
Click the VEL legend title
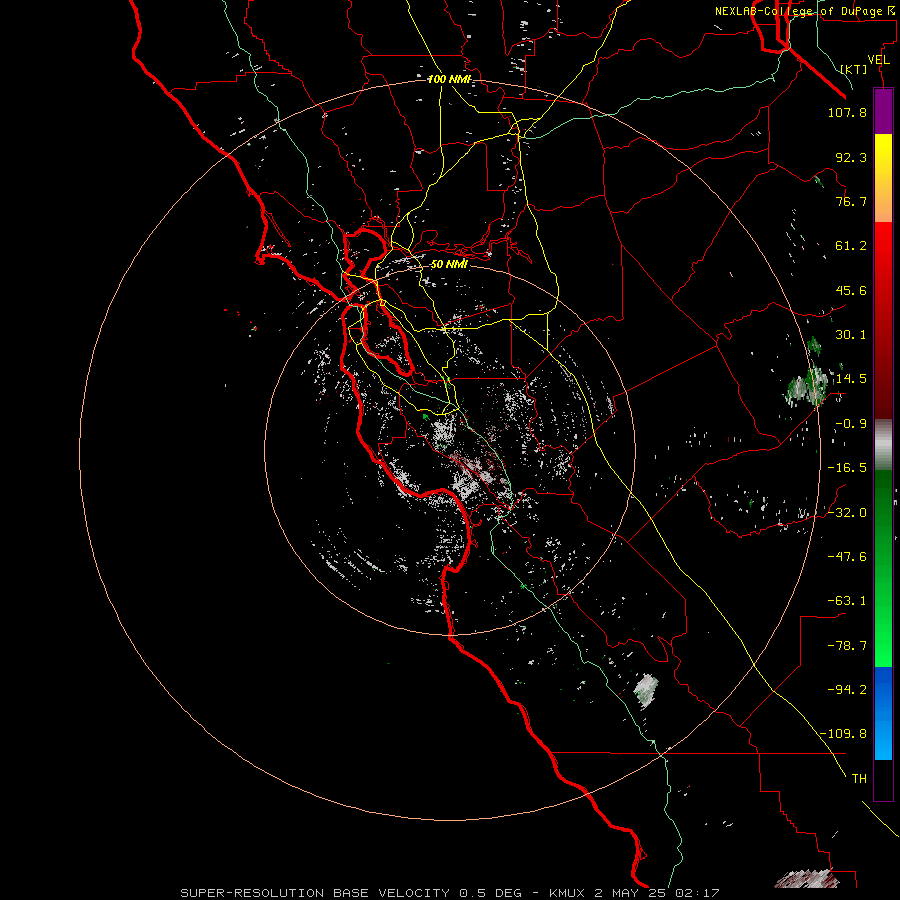(x=878, y=60)
